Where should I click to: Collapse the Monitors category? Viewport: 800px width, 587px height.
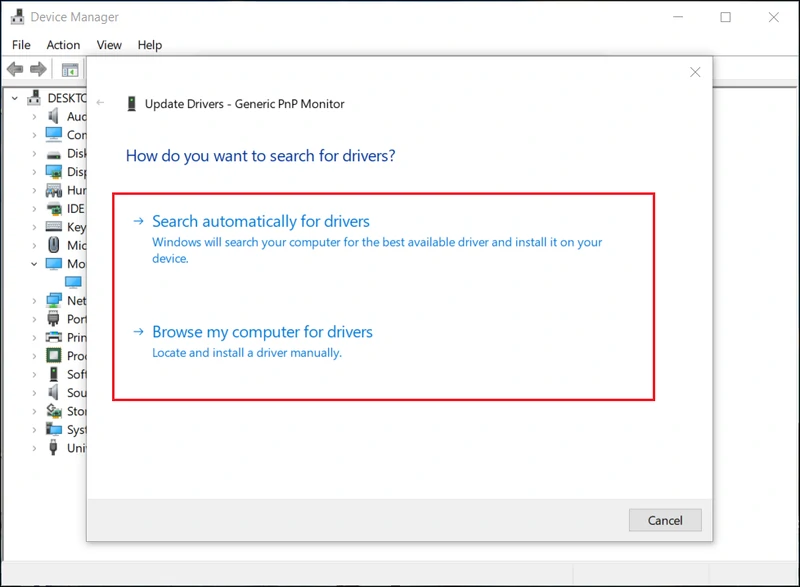[33, 264]
